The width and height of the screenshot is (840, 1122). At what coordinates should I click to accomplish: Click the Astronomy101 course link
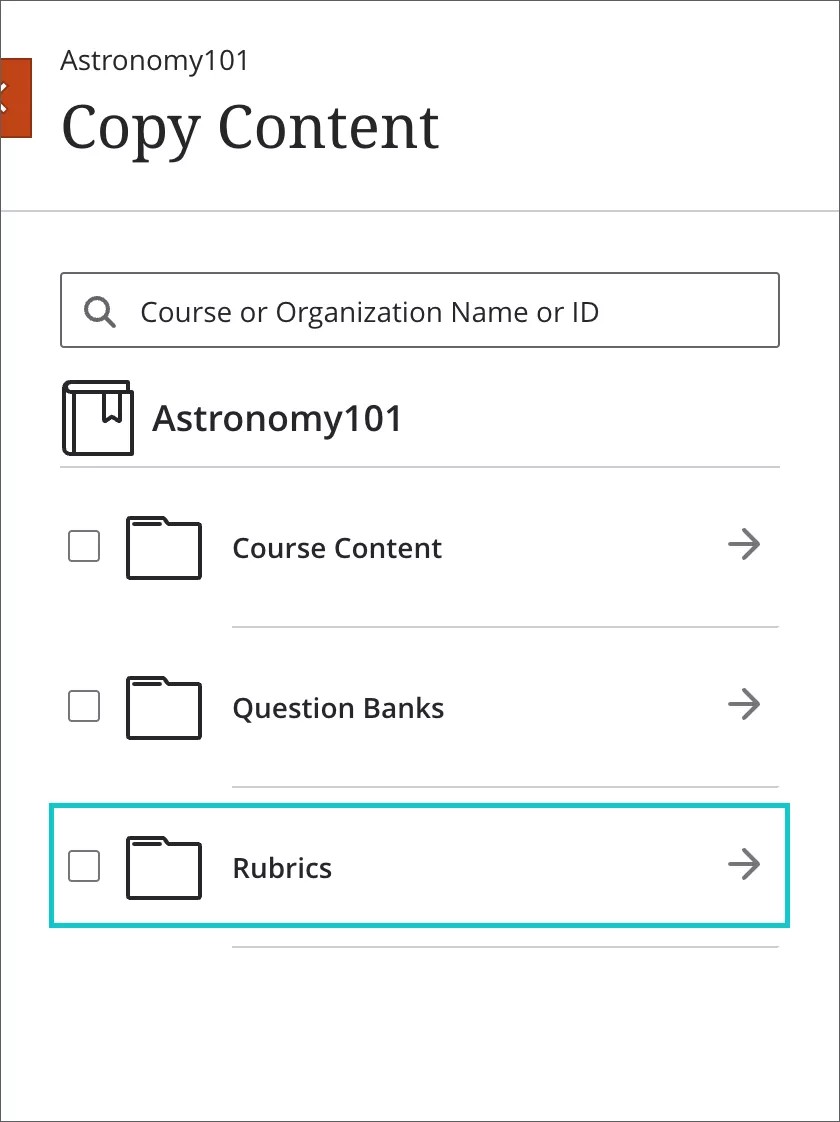[275, 417]
